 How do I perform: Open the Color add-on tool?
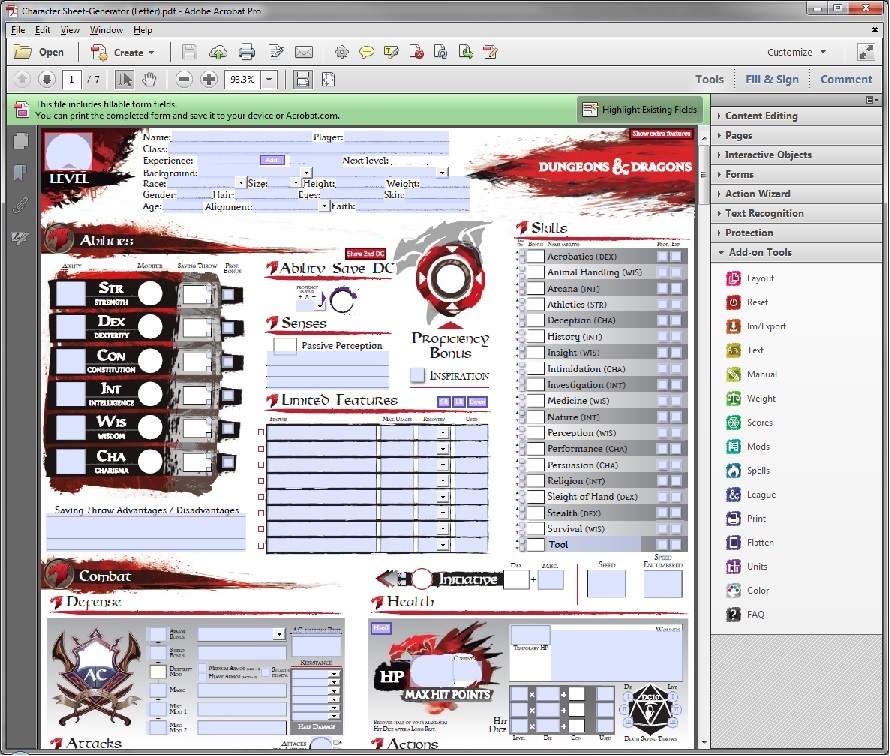tap(757, 591)
